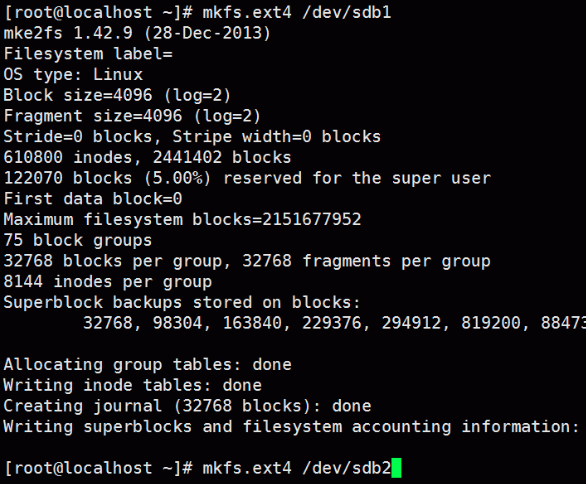
Task: Click the '75 block groups' line
Action: click(78, 240)
